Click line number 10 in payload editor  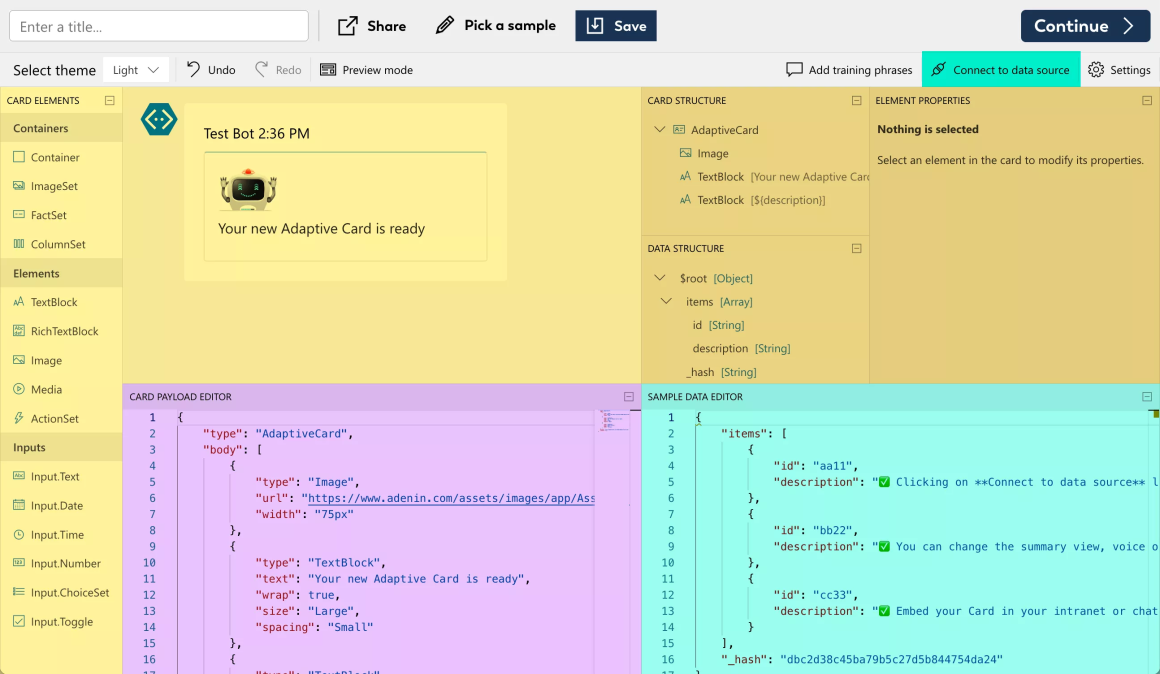click(149, 562)
